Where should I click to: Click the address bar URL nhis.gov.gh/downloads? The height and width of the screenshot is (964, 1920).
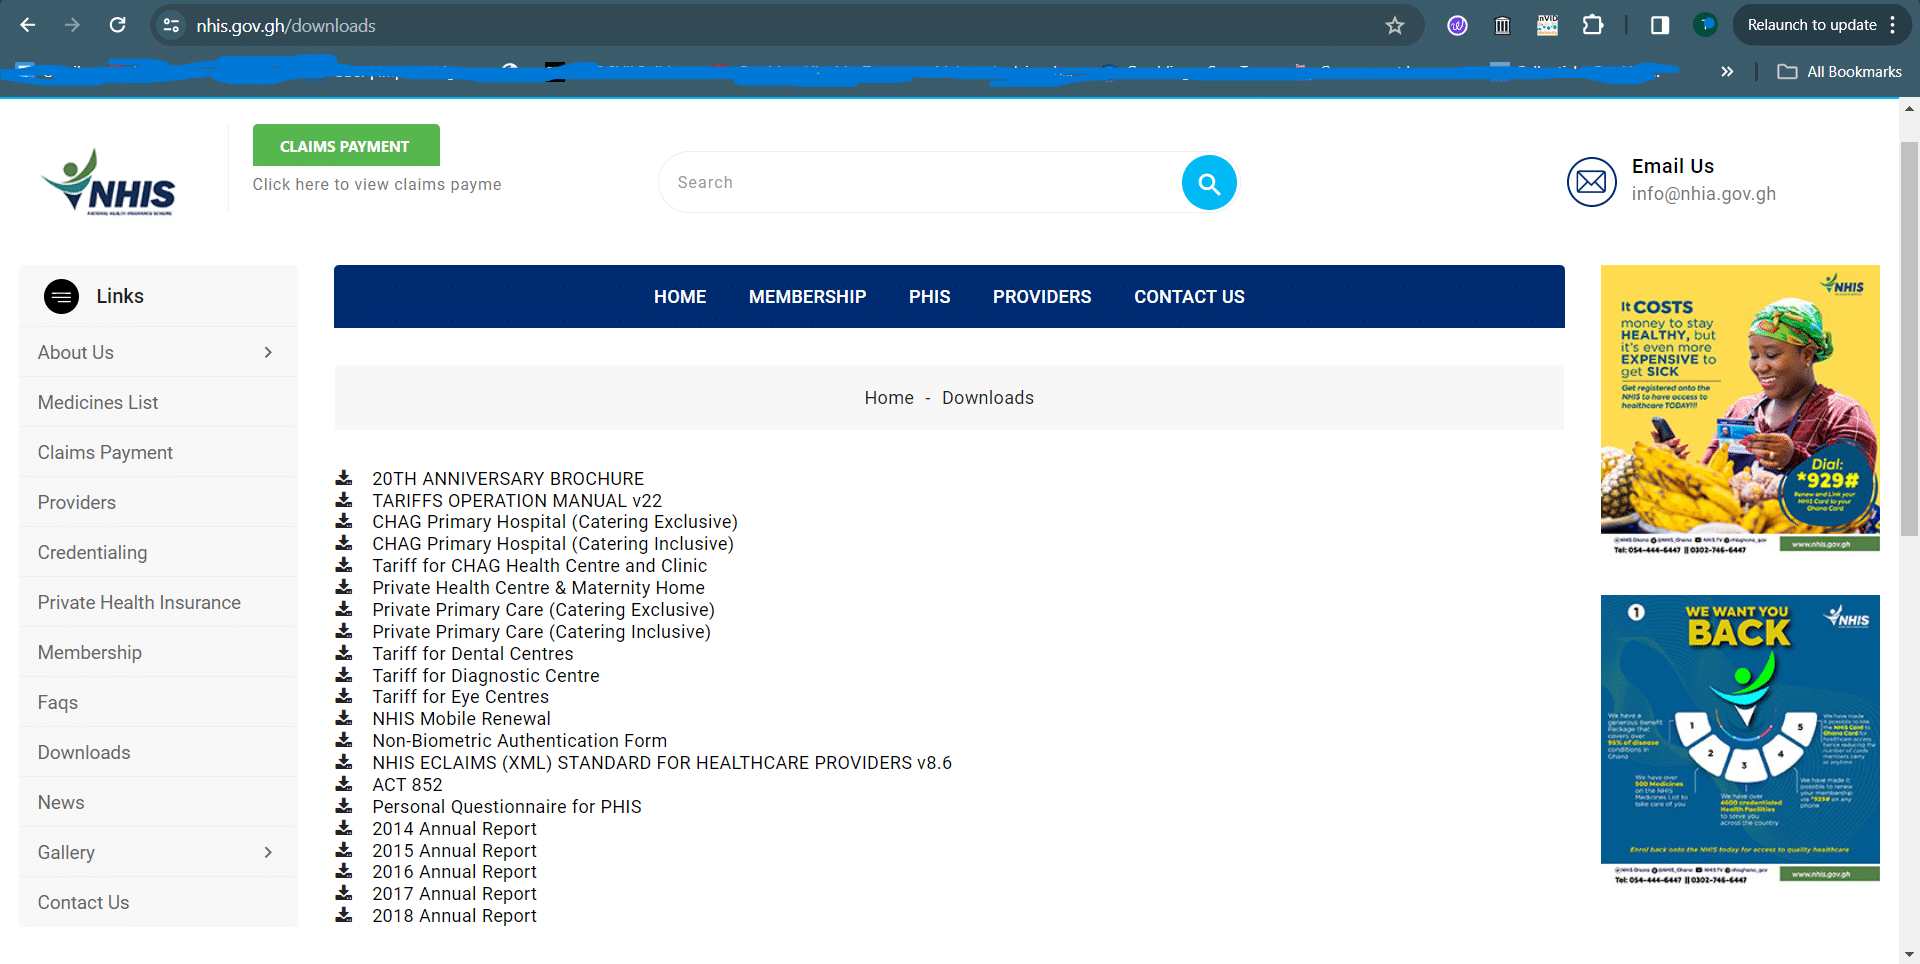click(x=286, y=25)
